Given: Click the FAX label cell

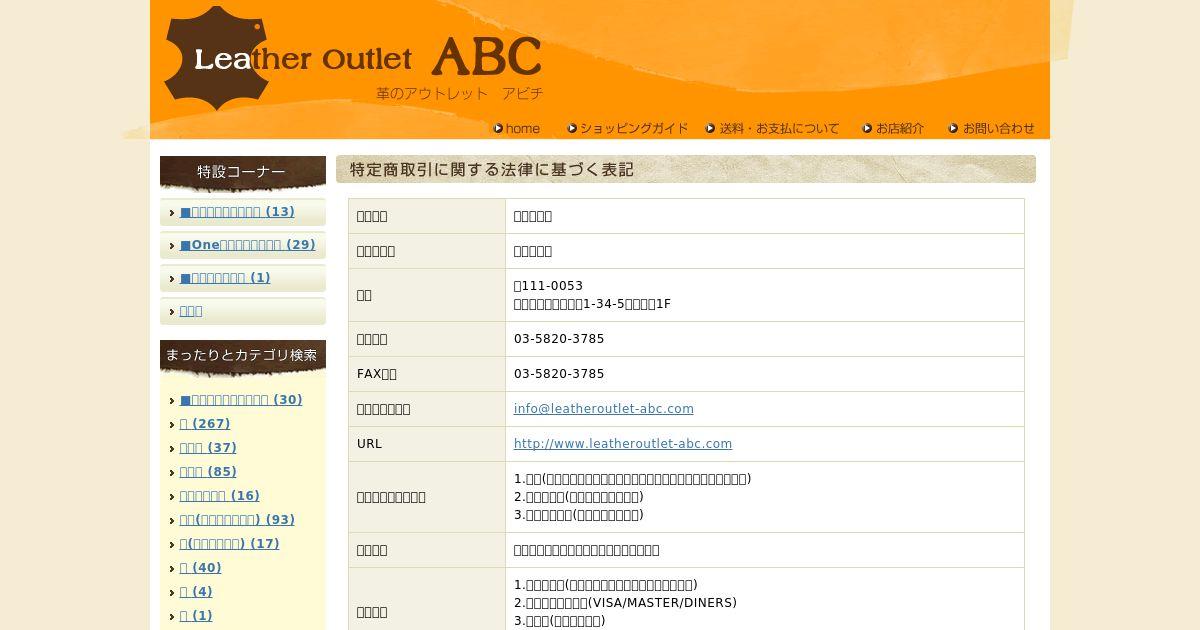Looking at the screenshot, I should point(427,374).
